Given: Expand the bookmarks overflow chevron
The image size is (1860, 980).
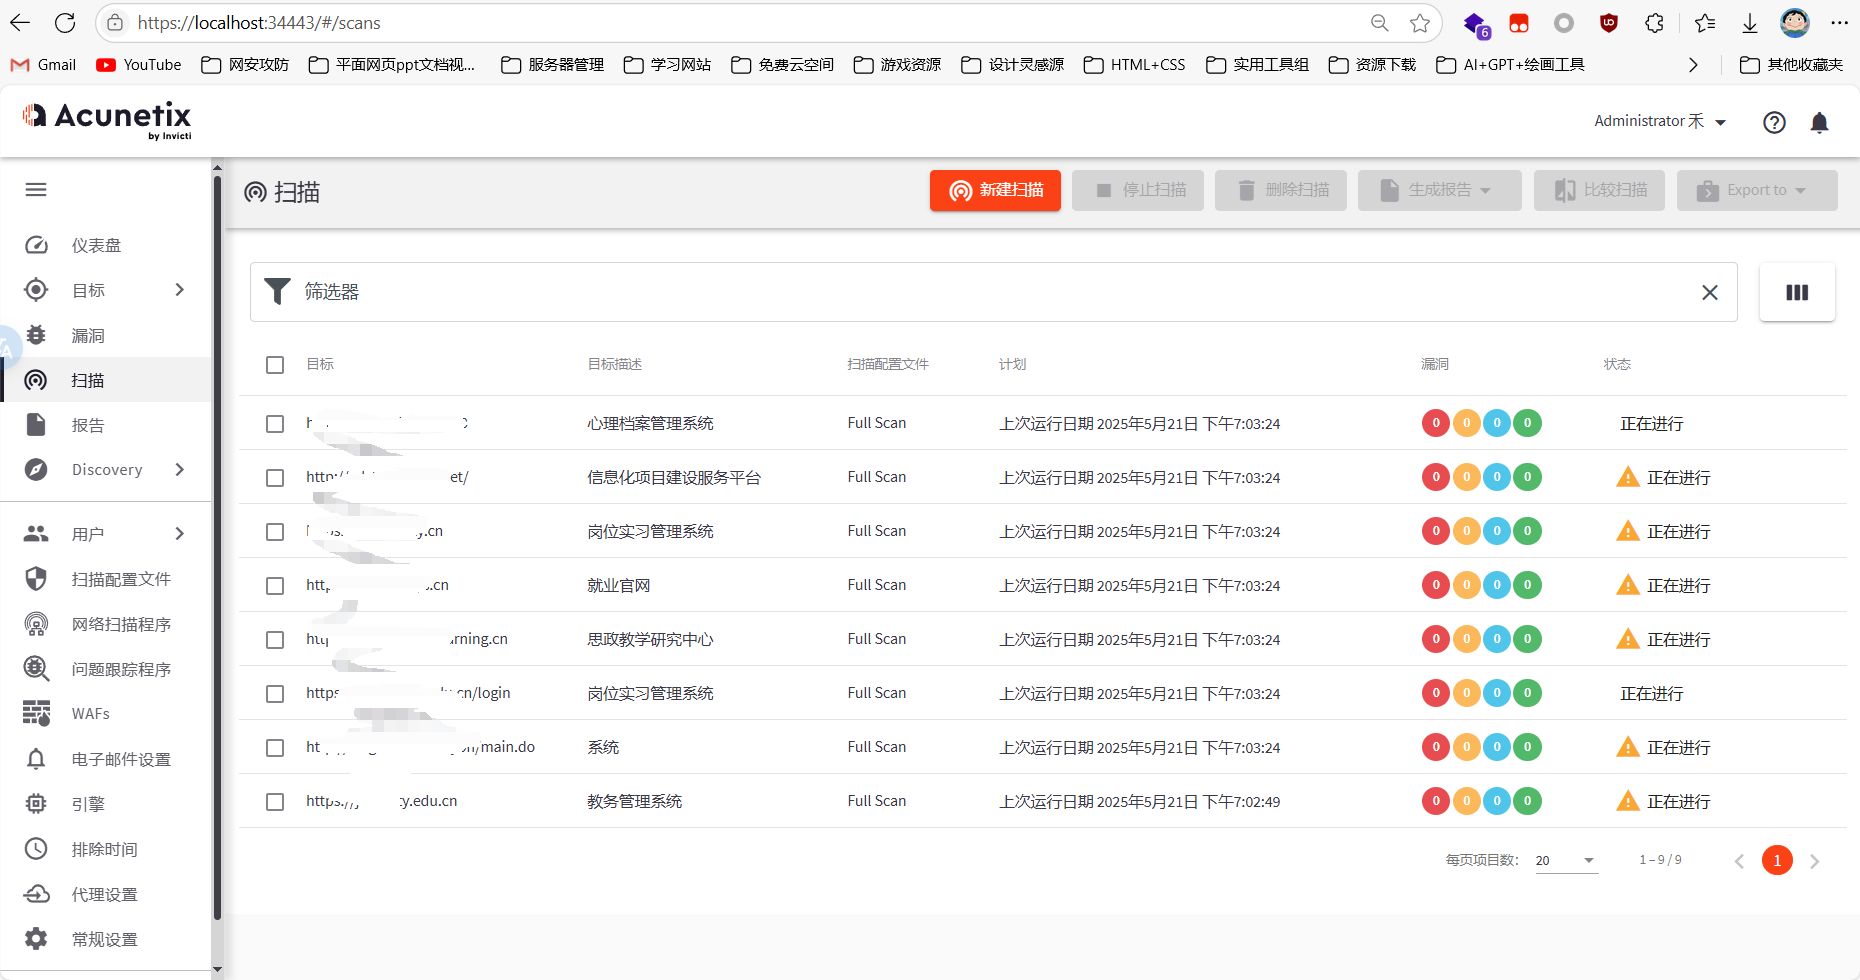Looking at the screenshot, I should pos(1693,64).
